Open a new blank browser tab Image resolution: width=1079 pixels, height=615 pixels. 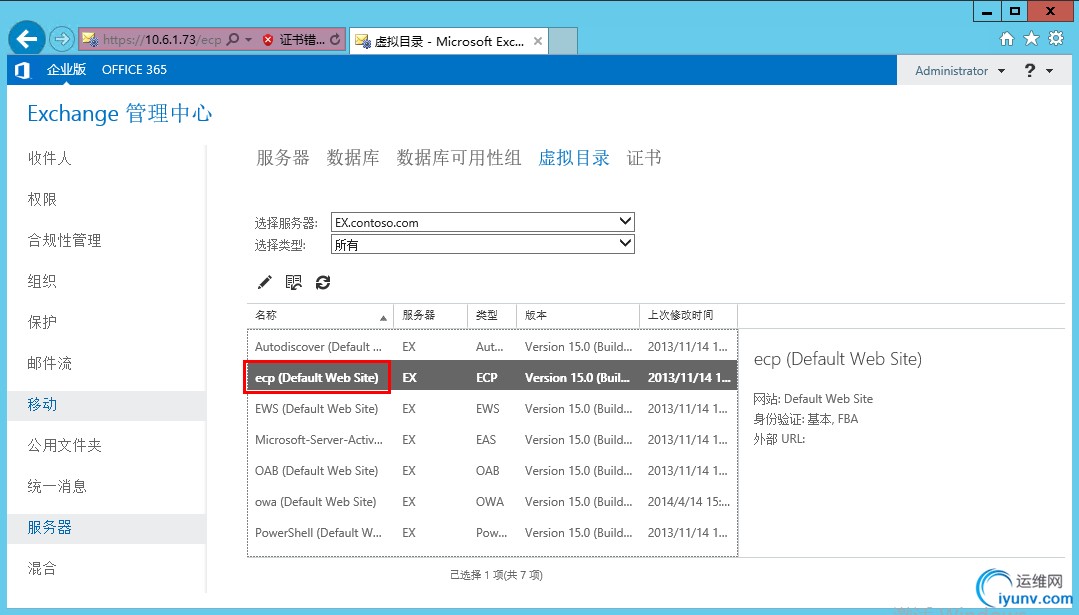[563, 41]
